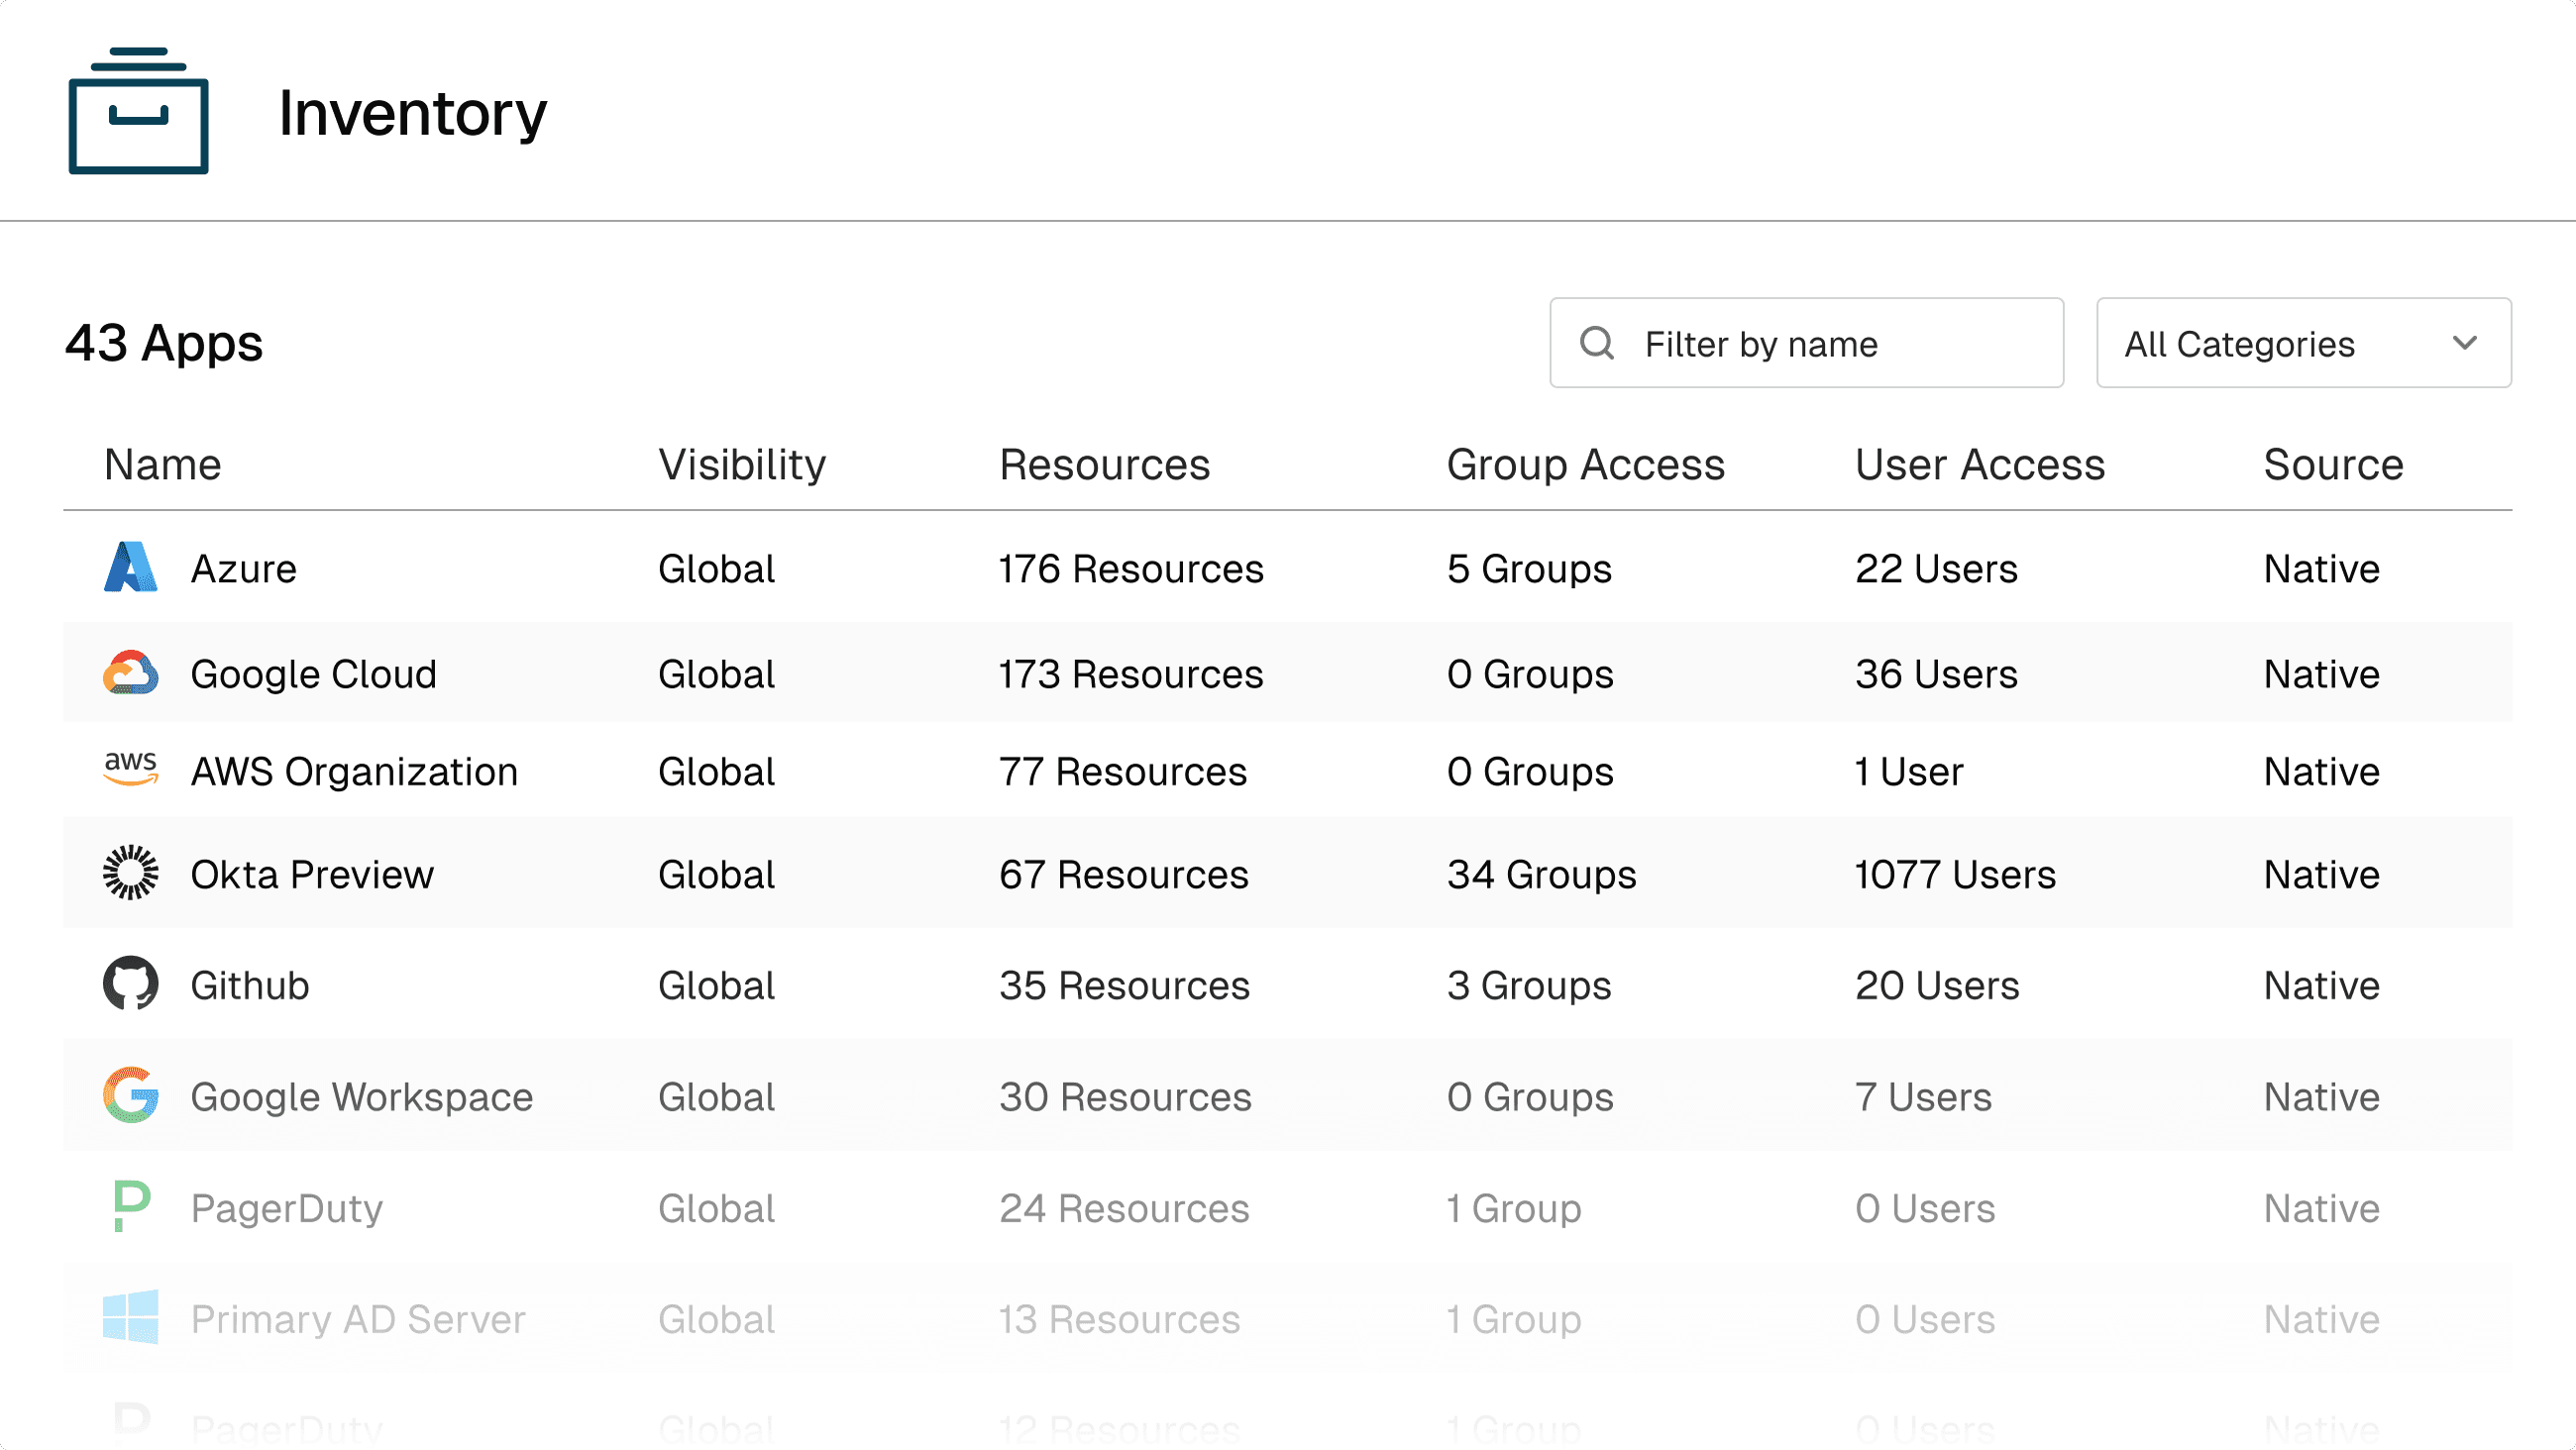The width and height of the screenshot is (2576, 1450).
Task: Click the User Access column header
Action: (x=1980, y=465)
